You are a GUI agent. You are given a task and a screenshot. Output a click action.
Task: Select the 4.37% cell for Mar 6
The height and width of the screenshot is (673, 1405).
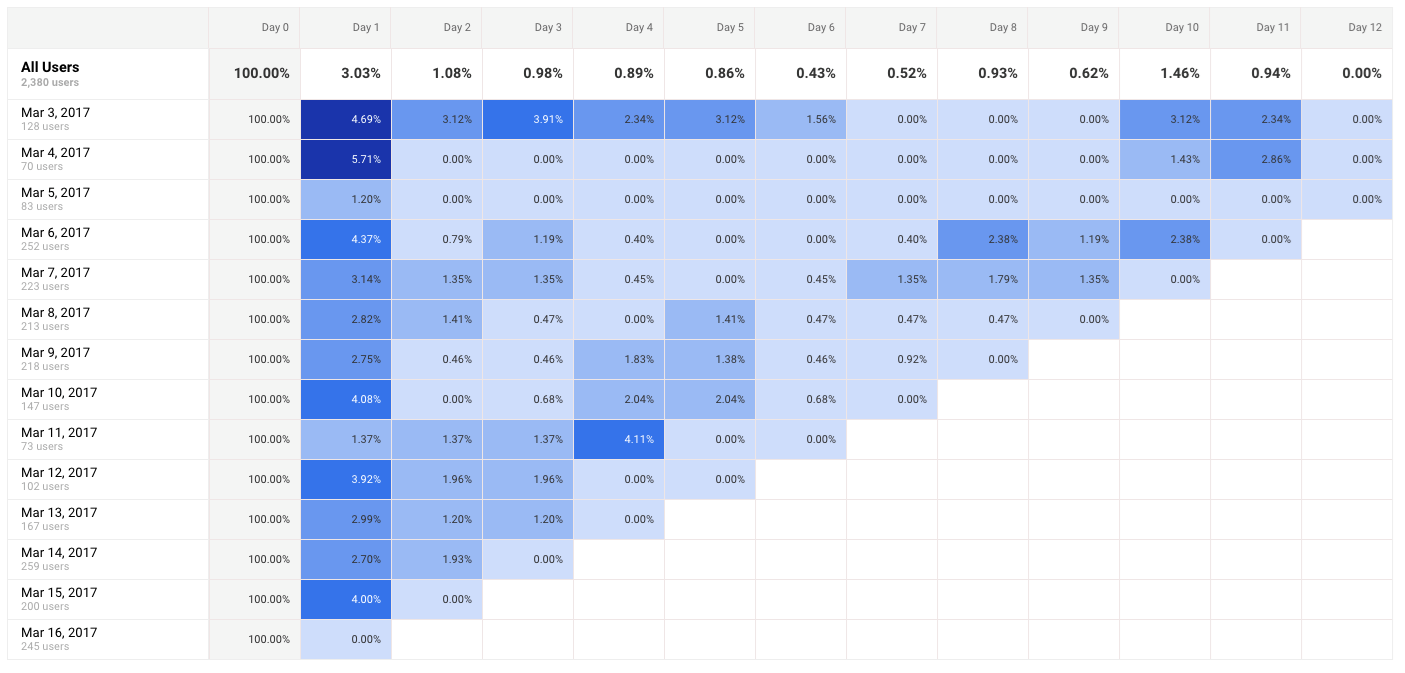point(346,240)
